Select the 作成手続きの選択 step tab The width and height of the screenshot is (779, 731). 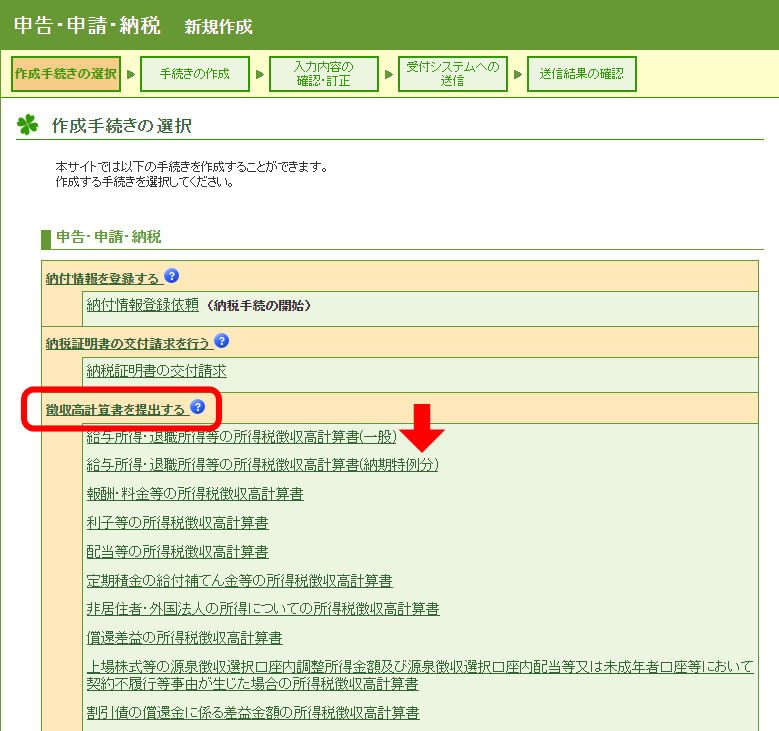click(x=66, y=74)
